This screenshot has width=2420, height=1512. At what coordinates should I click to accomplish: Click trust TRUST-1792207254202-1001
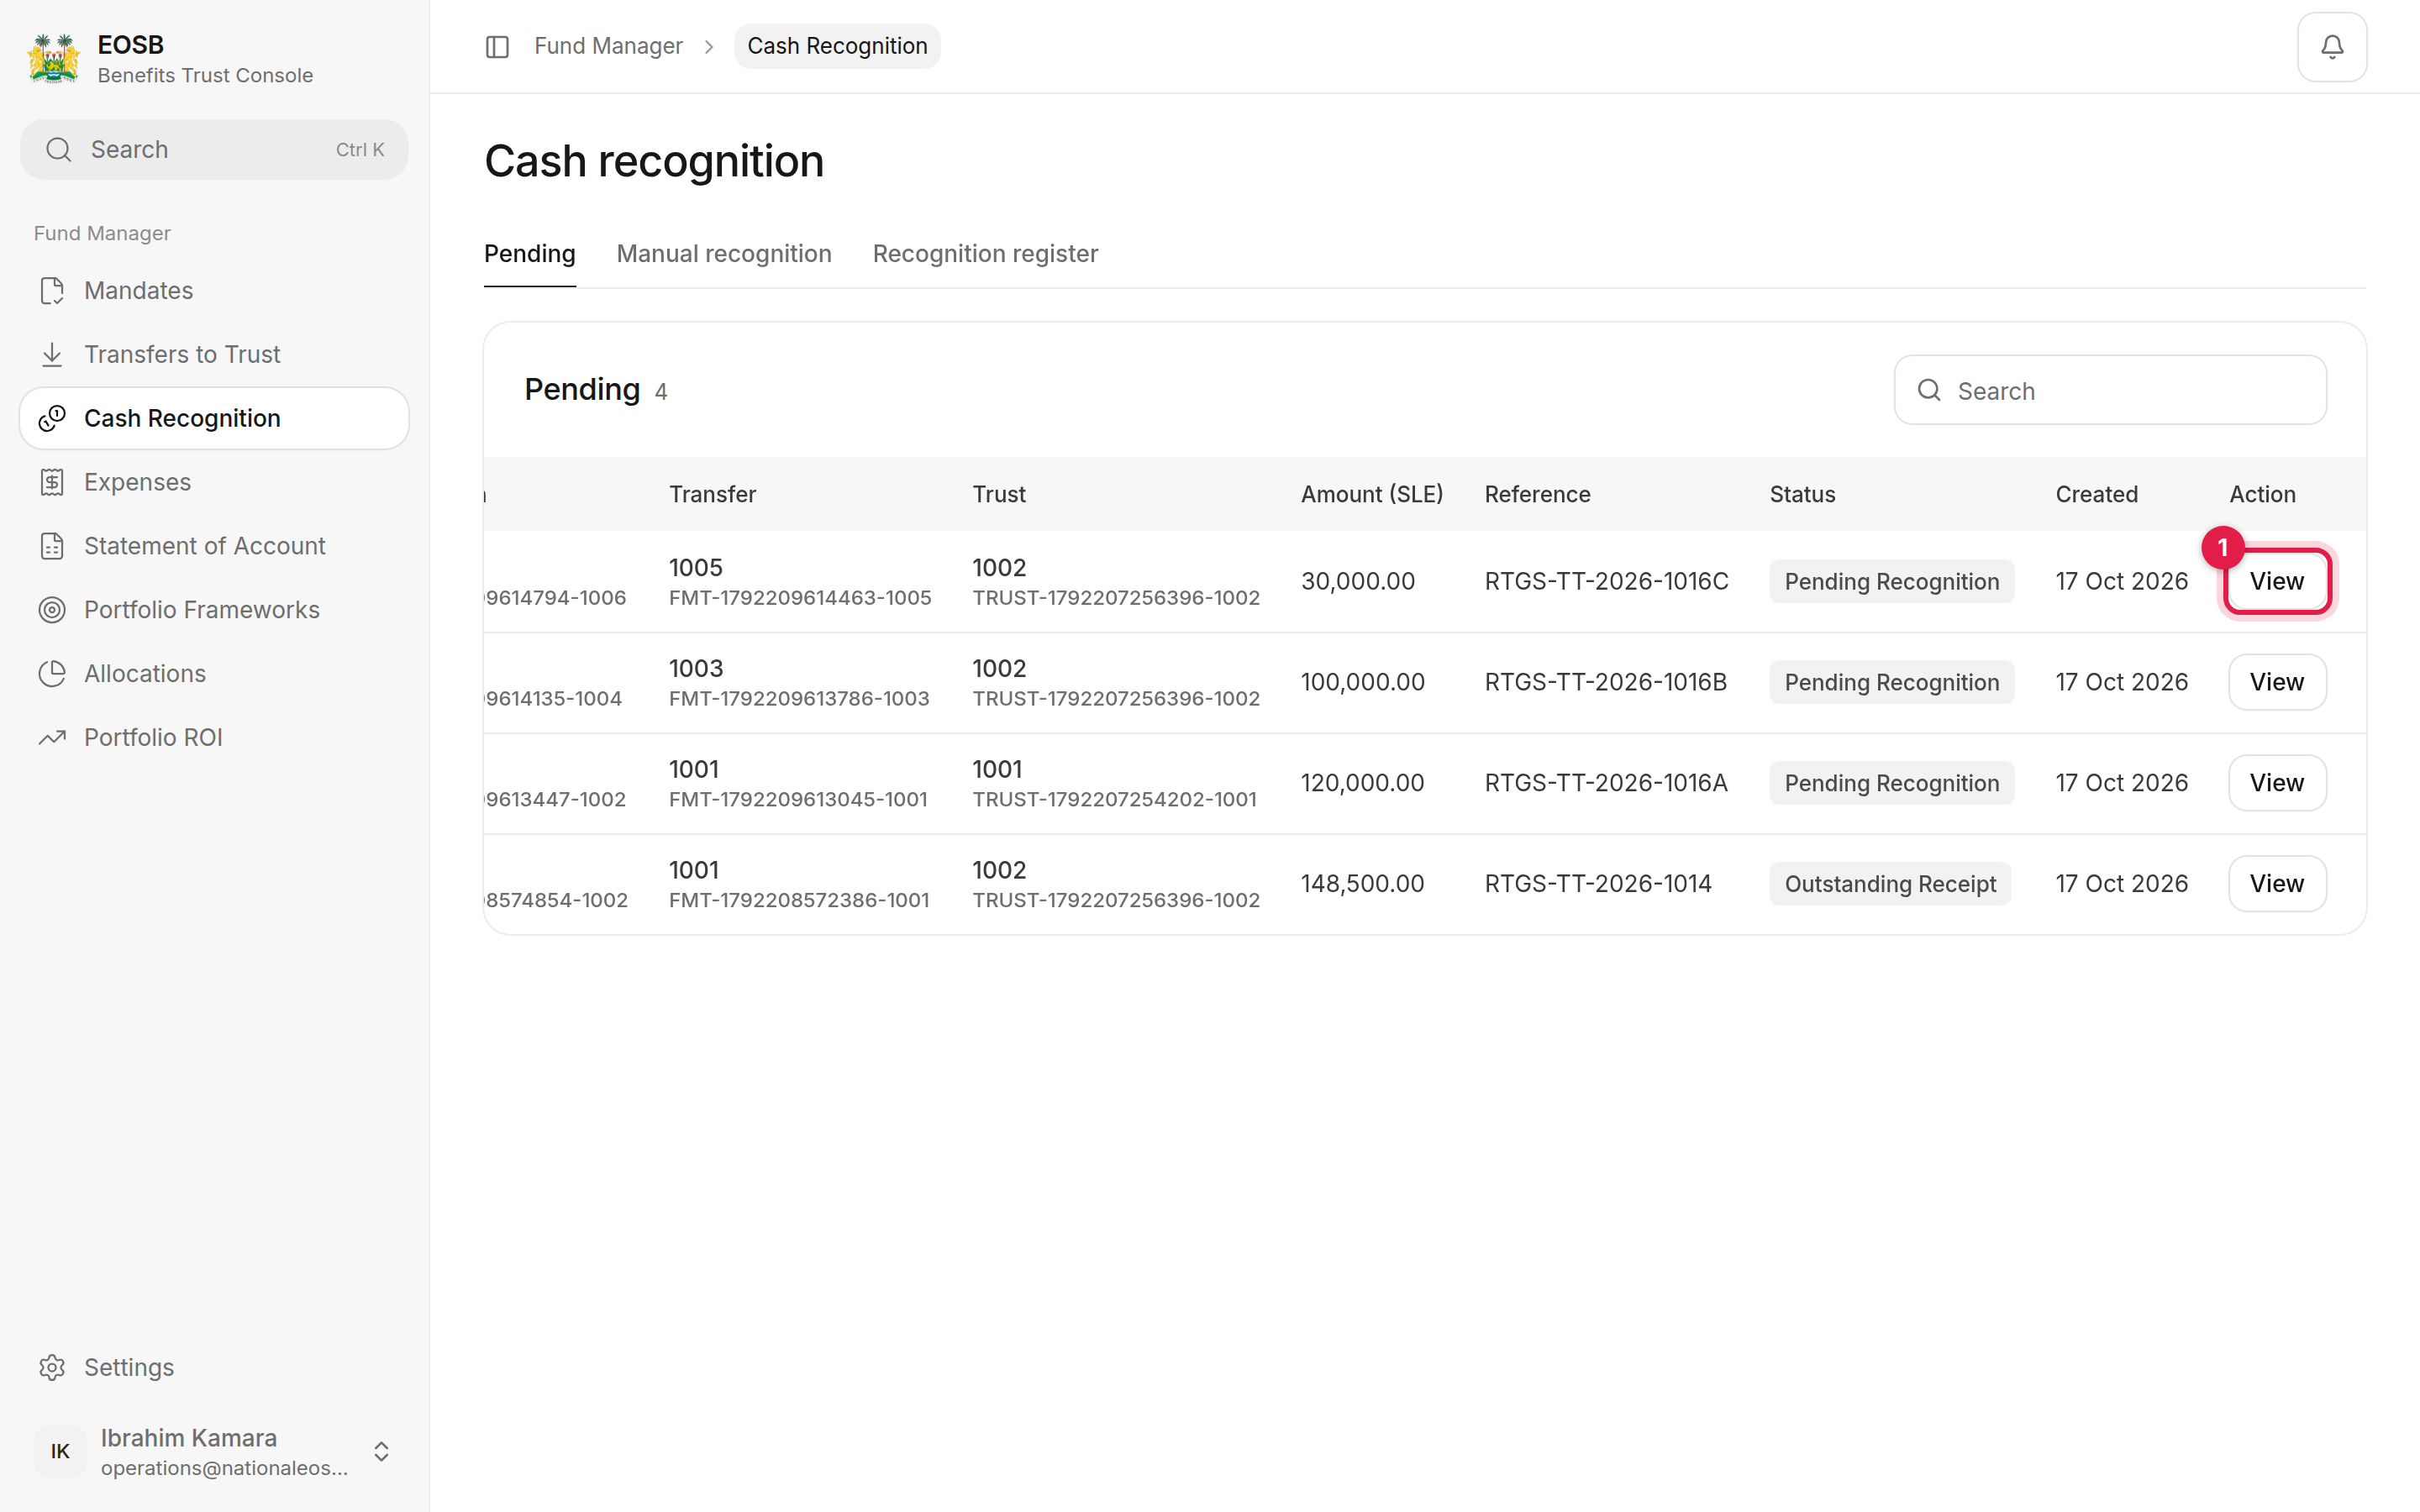point(1114,800)
